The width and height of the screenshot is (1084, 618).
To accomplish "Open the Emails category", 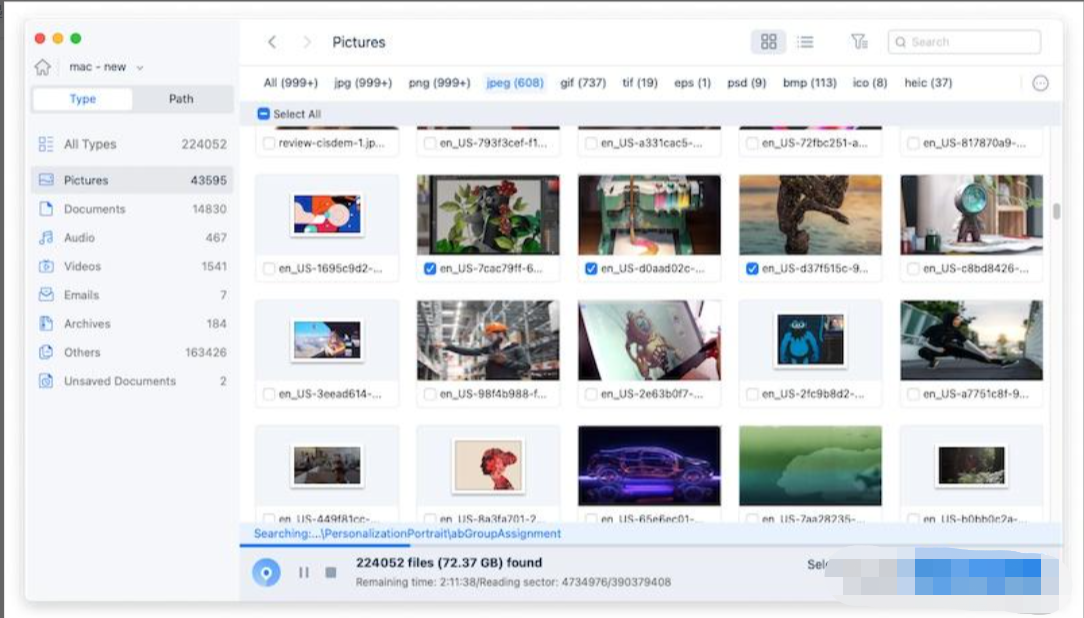I will [x=81, y=295].
